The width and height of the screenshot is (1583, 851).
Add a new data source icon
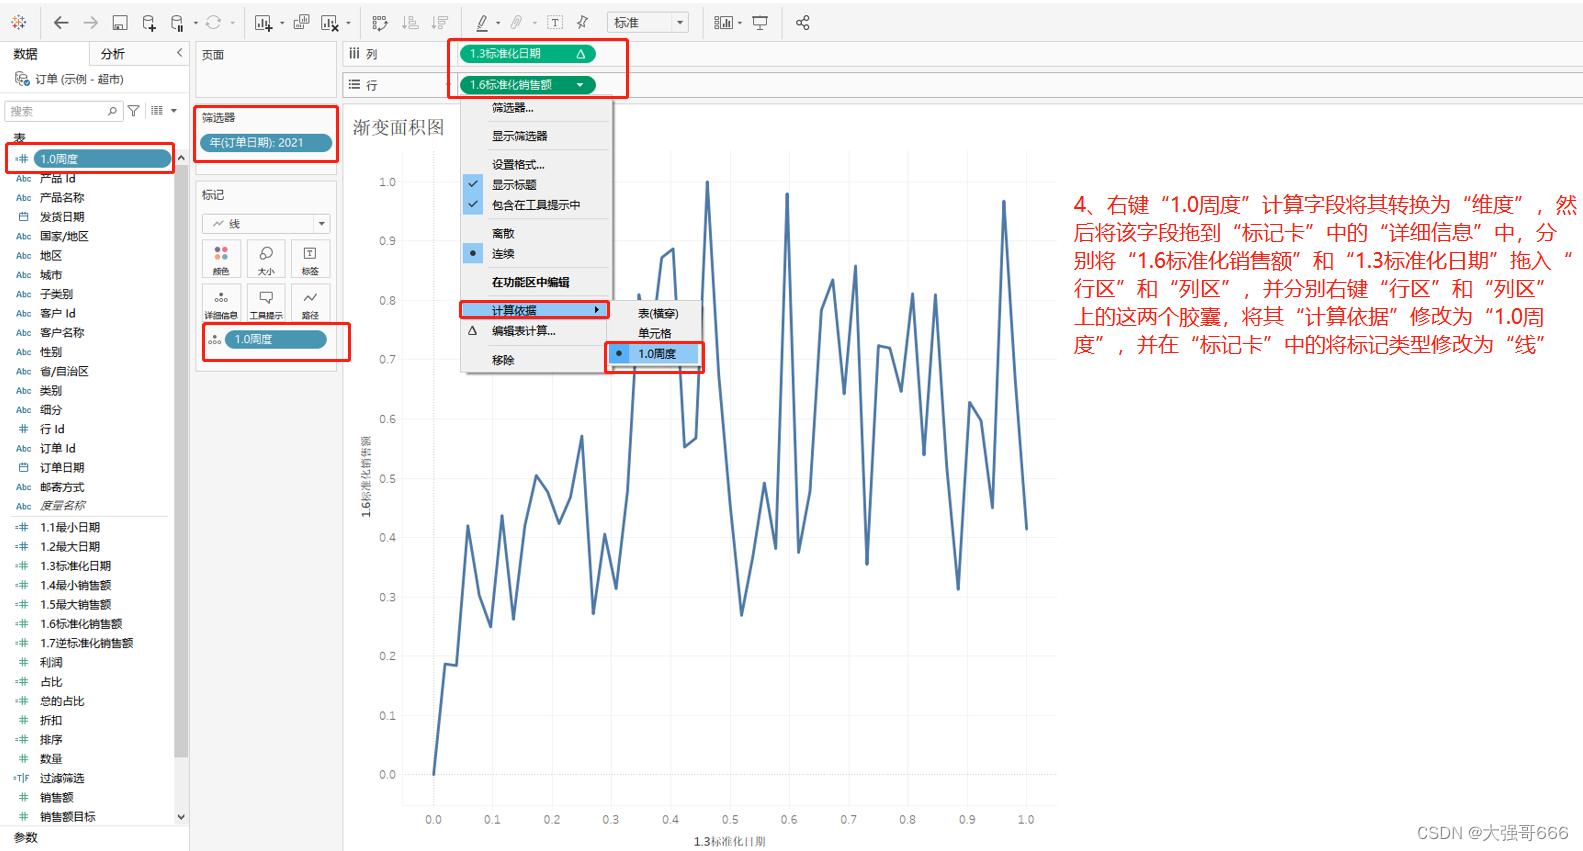click(149, 22)
